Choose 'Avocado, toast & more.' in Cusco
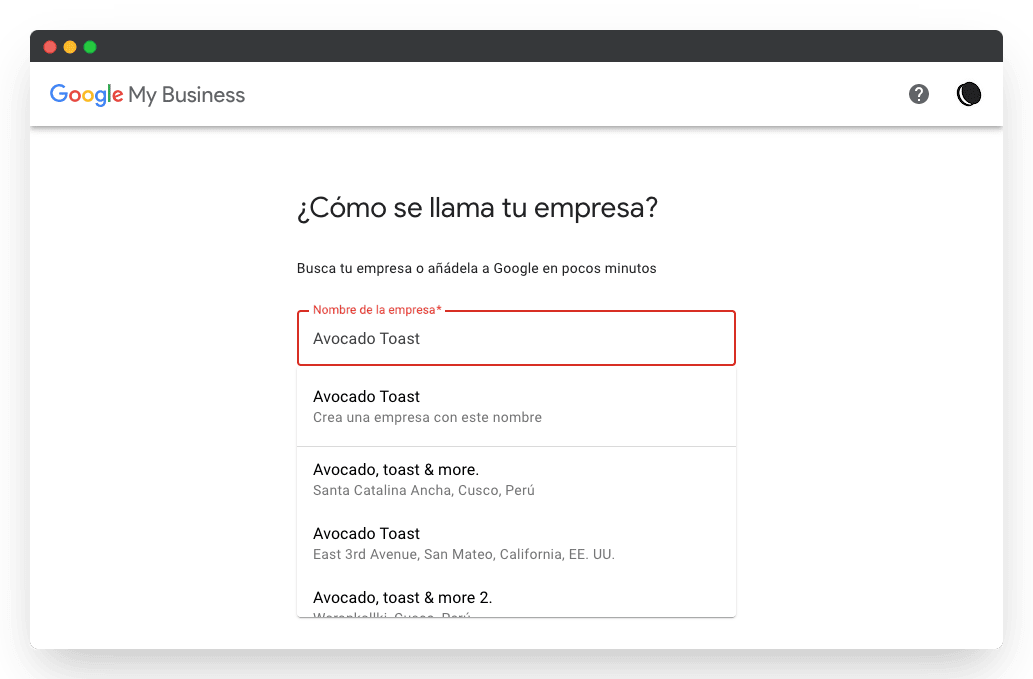Screen dimensions: 1033x679 click(516, 479)
